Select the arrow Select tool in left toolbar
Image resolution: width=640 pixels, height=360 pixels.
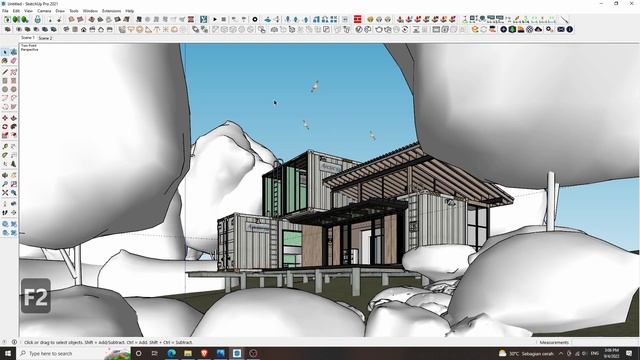tap(5, 52)
